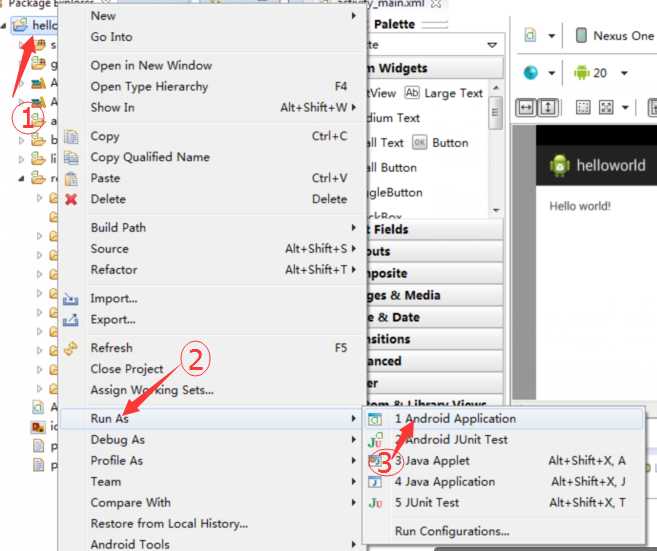Click the Nexus One device icon

point(581,36)
